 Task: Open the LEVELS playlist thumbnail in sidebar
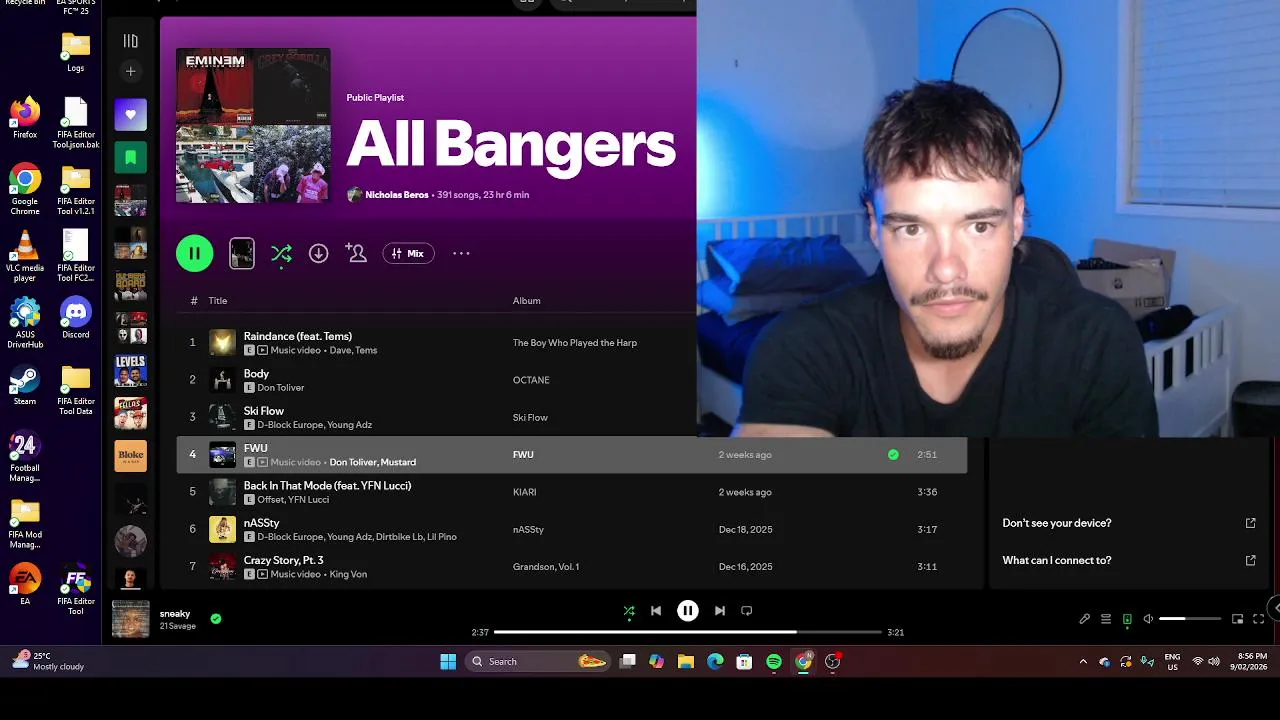130,370
